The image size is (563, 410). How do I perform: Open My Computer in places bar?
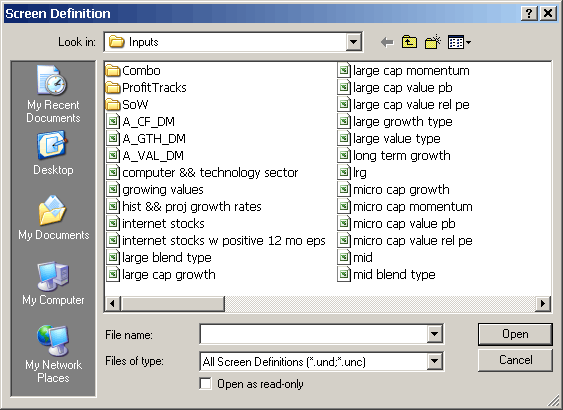[53, 283]
